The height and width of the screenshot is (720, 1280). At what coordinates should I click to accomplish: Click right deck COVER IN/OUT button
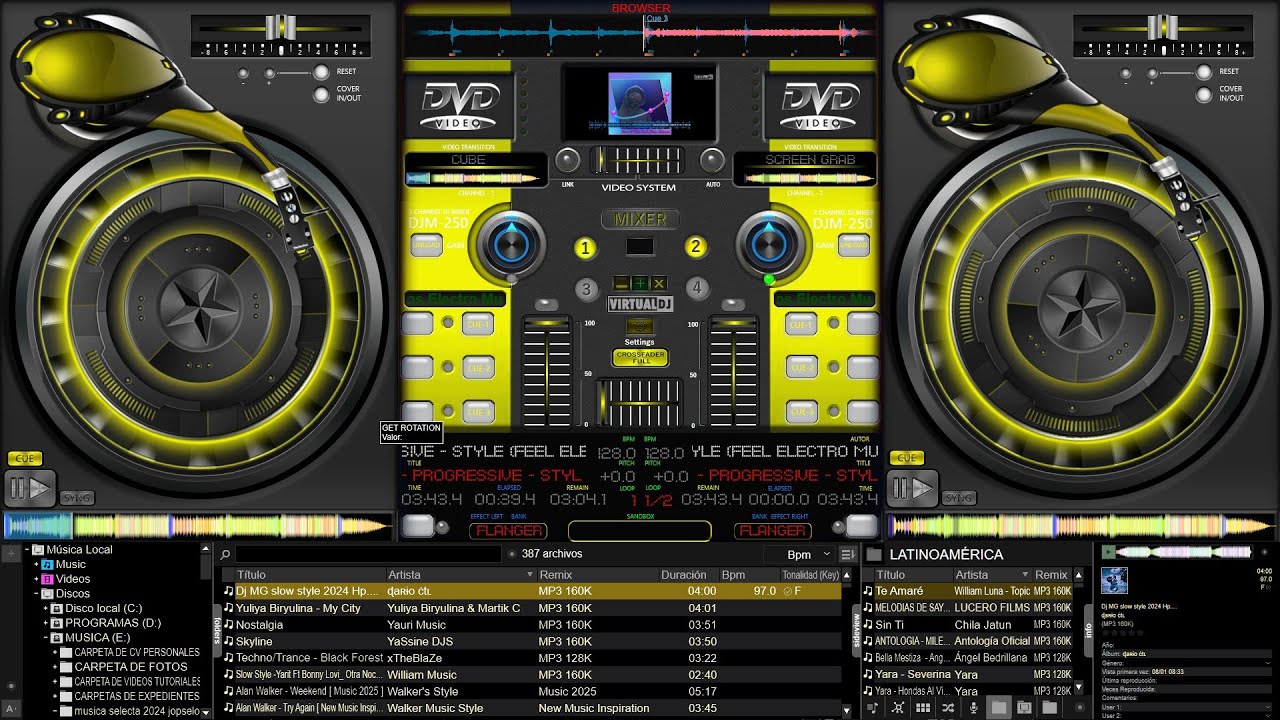pyautogui.click(x=1203, y=95)
